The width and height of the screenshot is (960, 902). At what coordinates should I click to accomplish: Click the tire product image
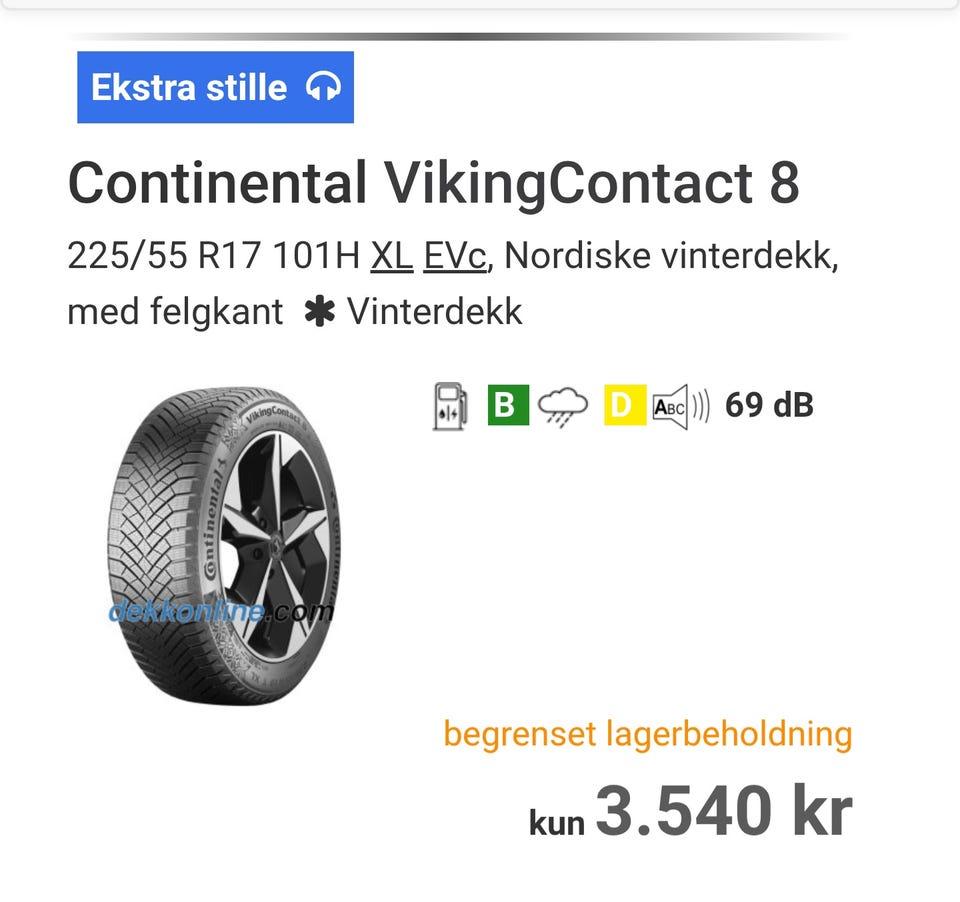(x=220, y=545)
